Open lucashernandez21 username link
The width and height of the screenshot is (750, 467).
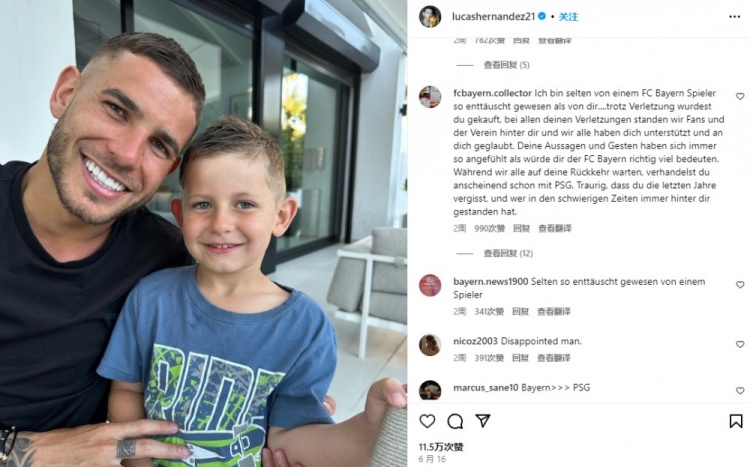493,17
